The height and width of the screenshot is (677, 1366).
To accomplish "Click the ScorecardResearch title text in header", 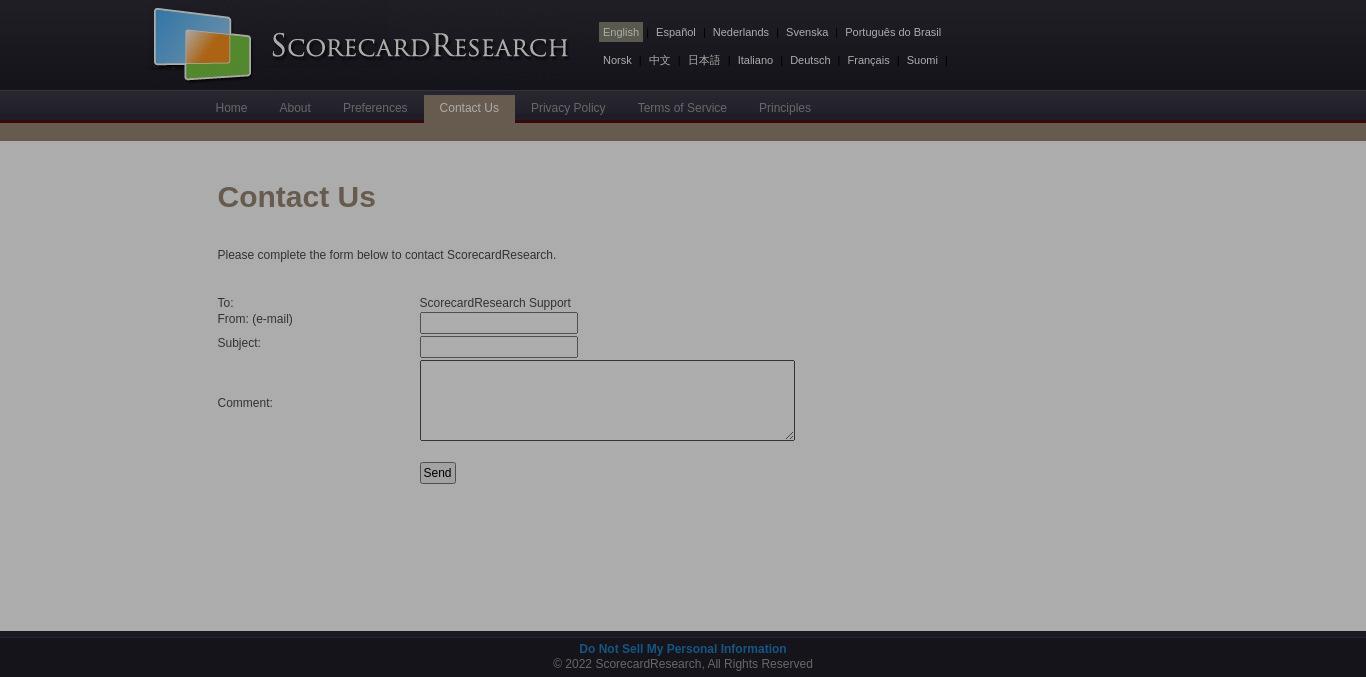I will [420, 46].
